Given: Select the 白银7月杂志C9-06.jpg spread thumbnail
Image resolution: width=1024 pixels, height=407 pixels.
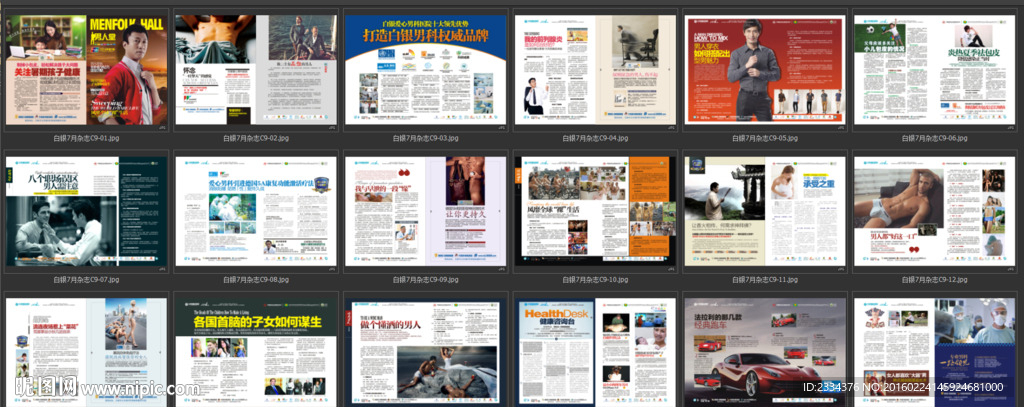Looking at the screenshot, I should tap(933, 69).
